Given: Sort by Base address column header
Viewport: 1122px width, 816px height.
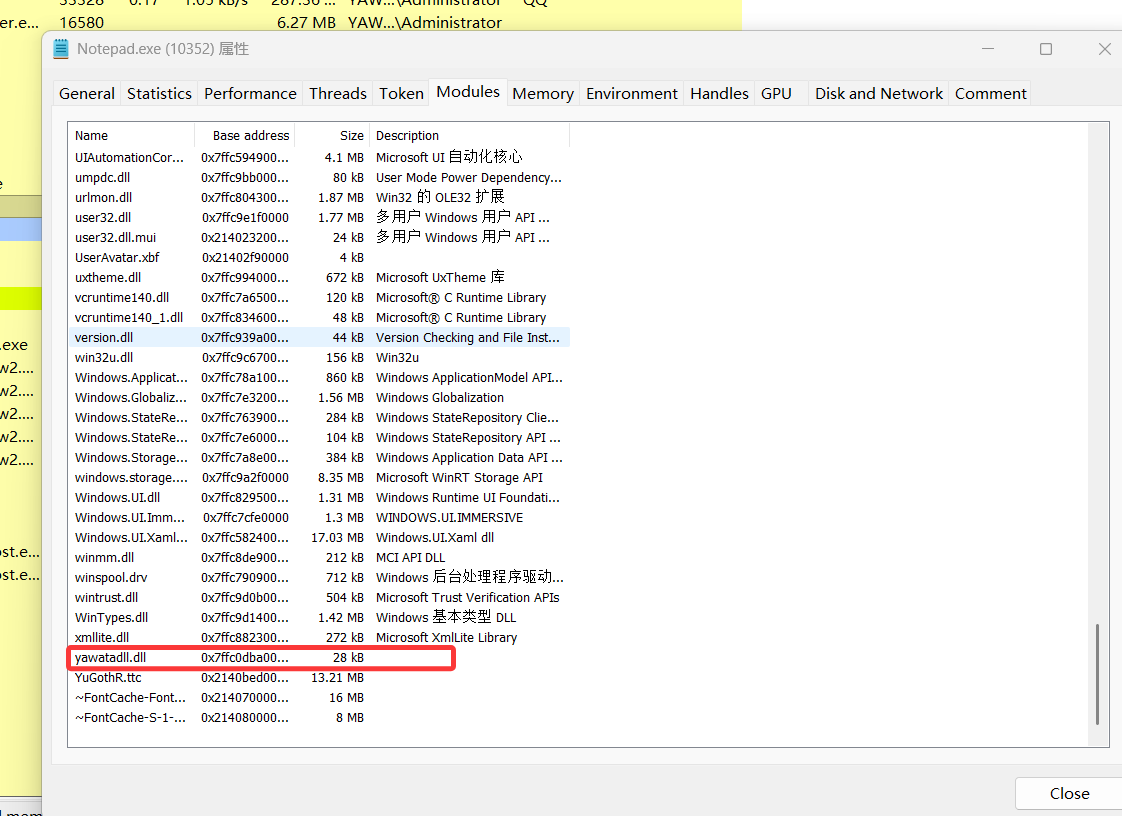Looking at the screenshot, I should 245,135.
